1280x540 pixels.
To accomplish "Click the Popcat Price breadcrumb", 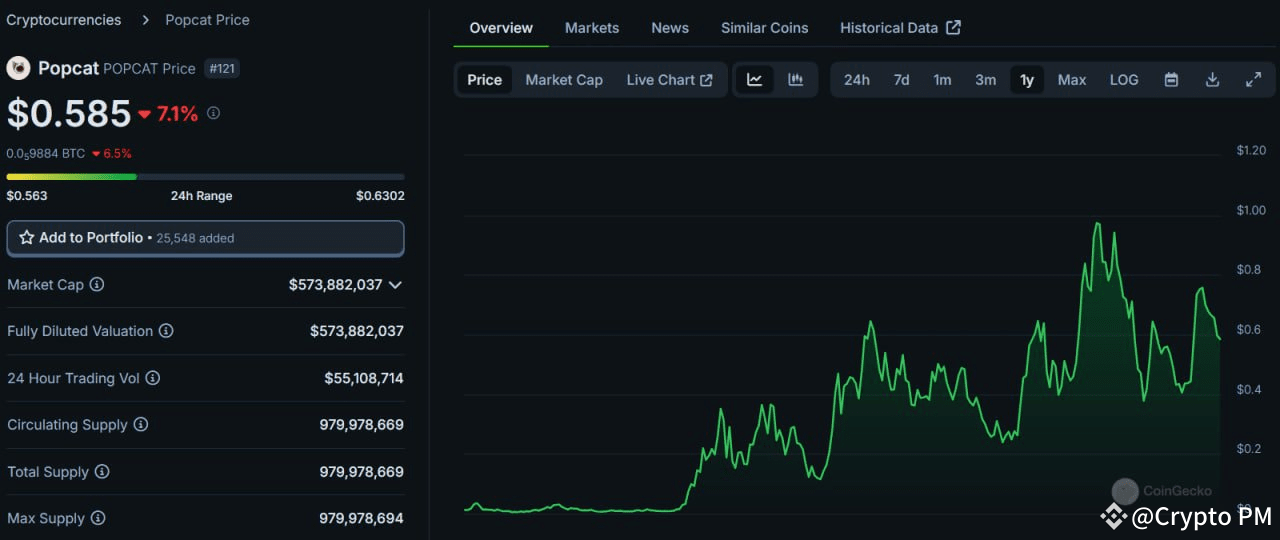I will (208, 20).
